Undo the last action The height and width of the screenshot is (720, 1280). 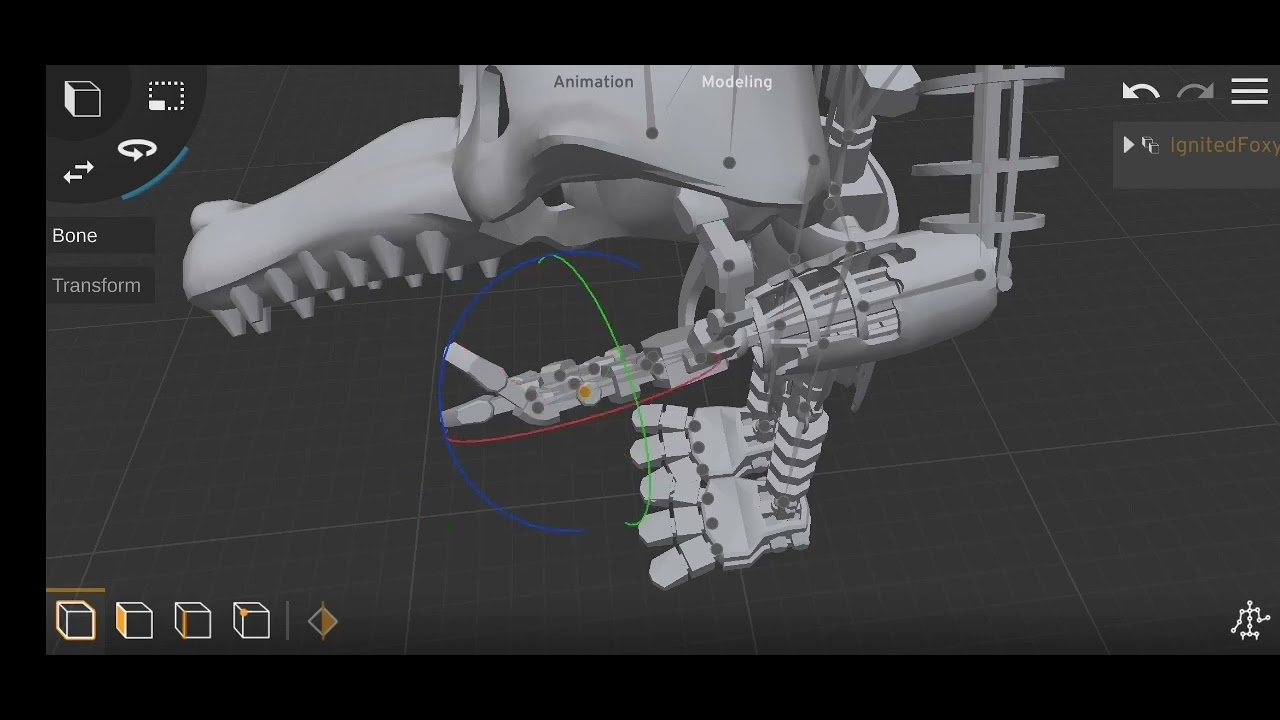1140,92
